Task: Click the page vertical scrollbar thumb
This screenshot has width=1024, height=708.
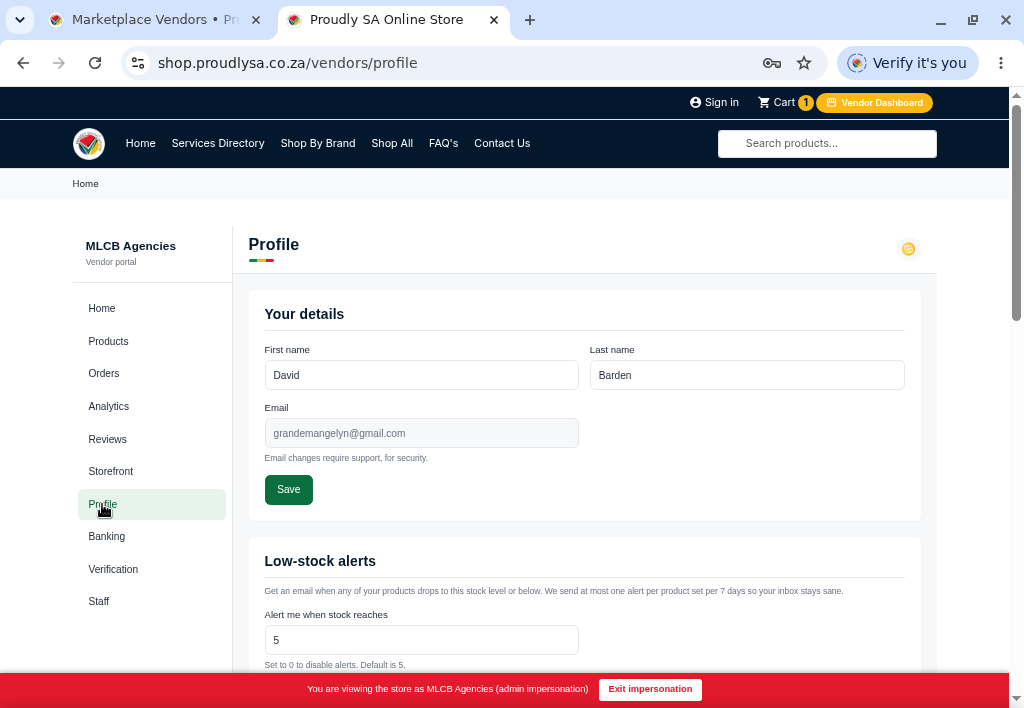Action: 1016,212
